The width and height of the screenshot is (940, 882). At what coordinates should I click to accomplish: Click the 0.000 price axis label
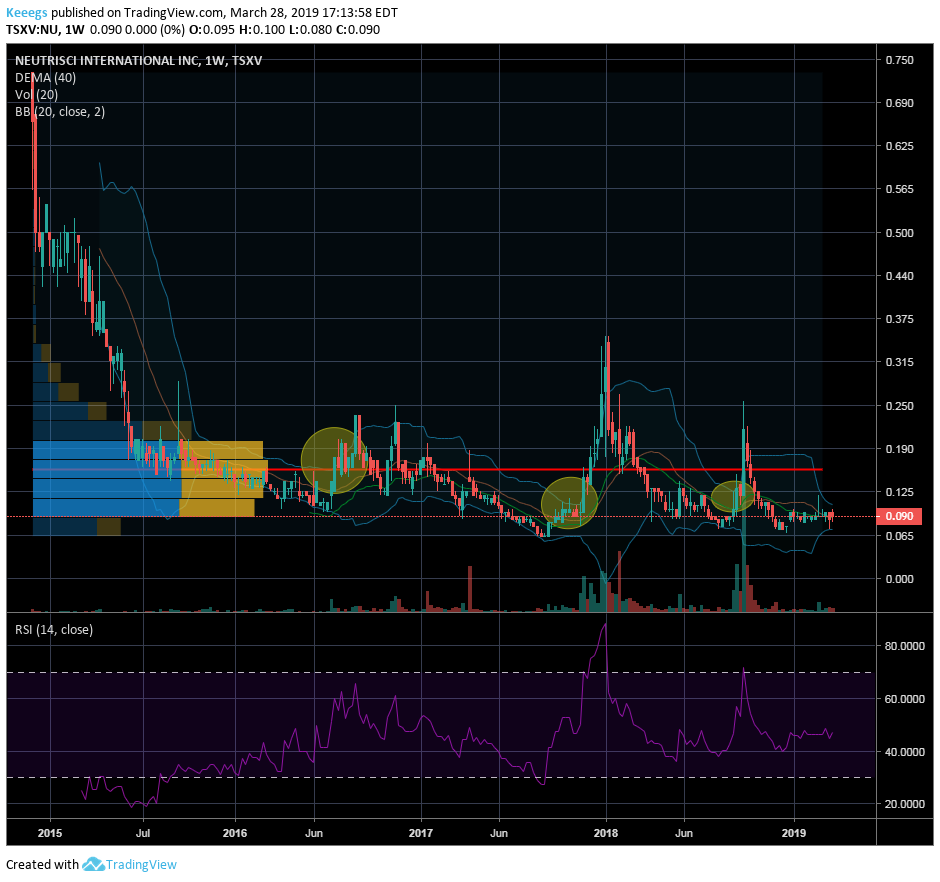point(899,579)
